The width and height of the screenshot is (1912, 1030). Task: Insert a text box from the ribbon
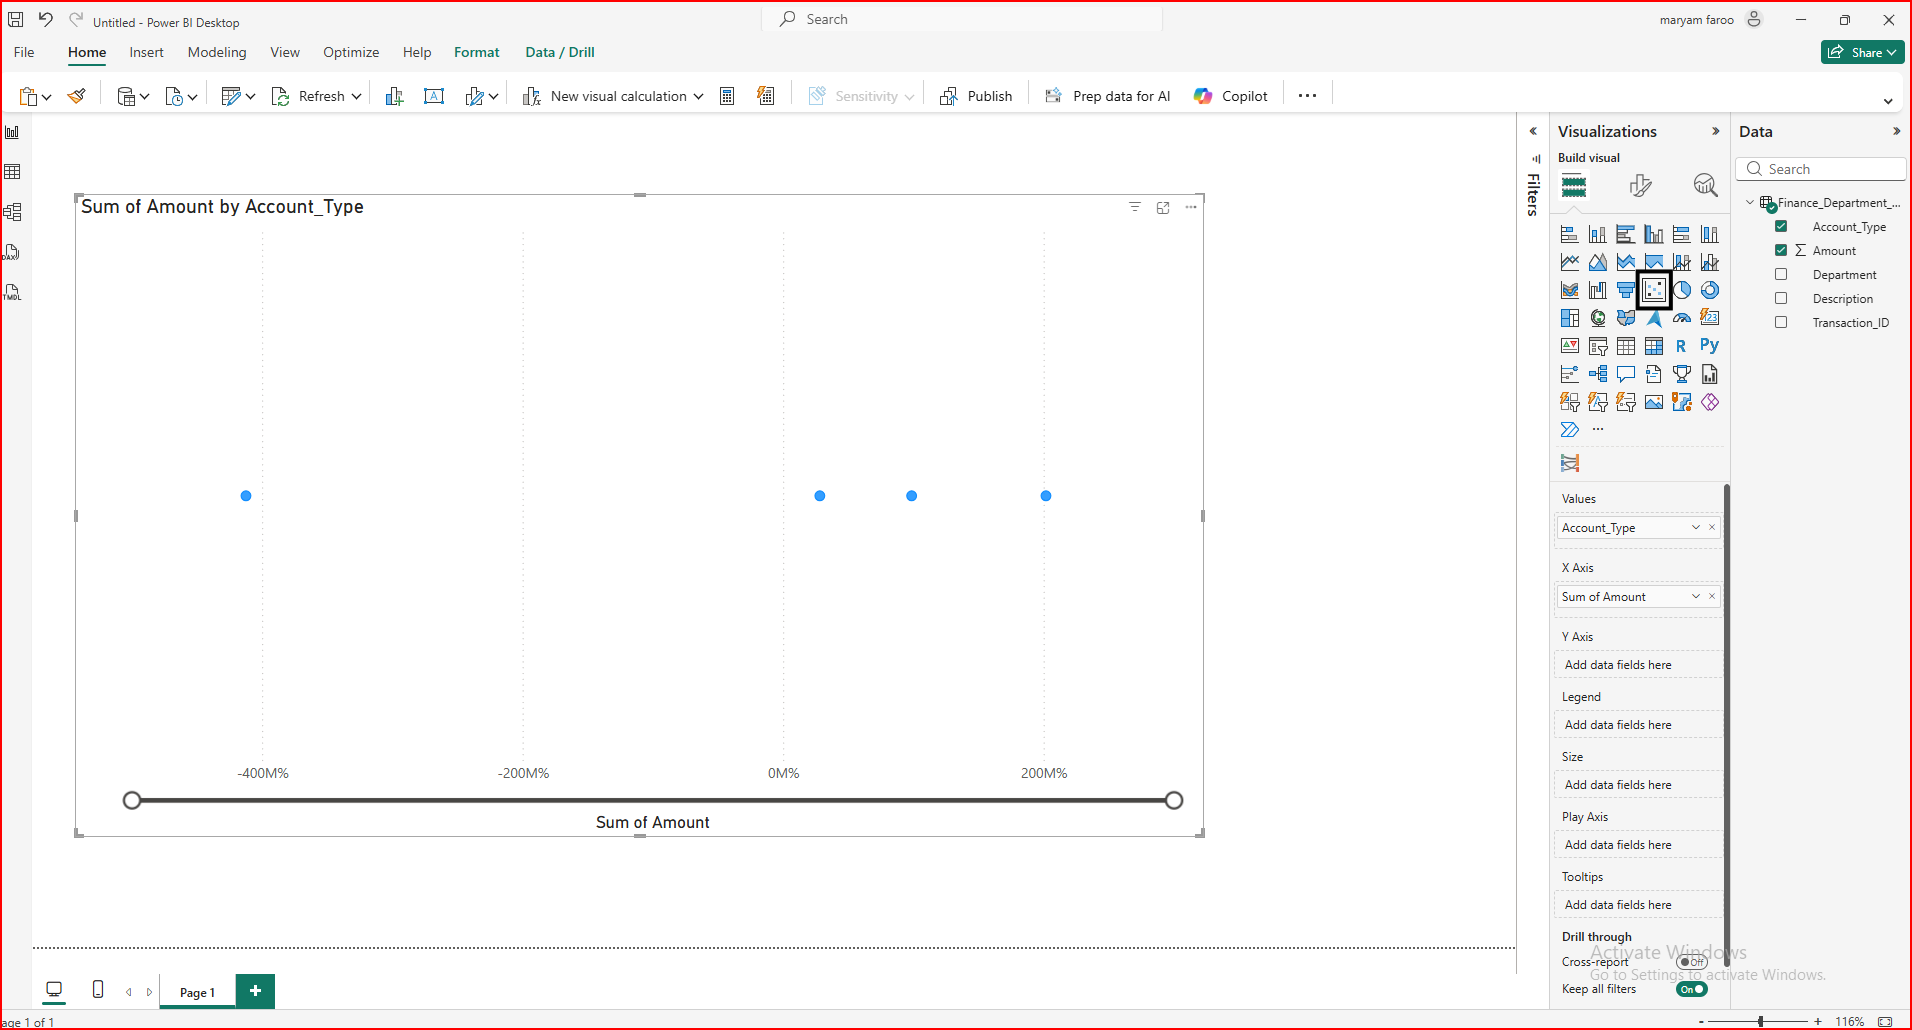[434, 96]
